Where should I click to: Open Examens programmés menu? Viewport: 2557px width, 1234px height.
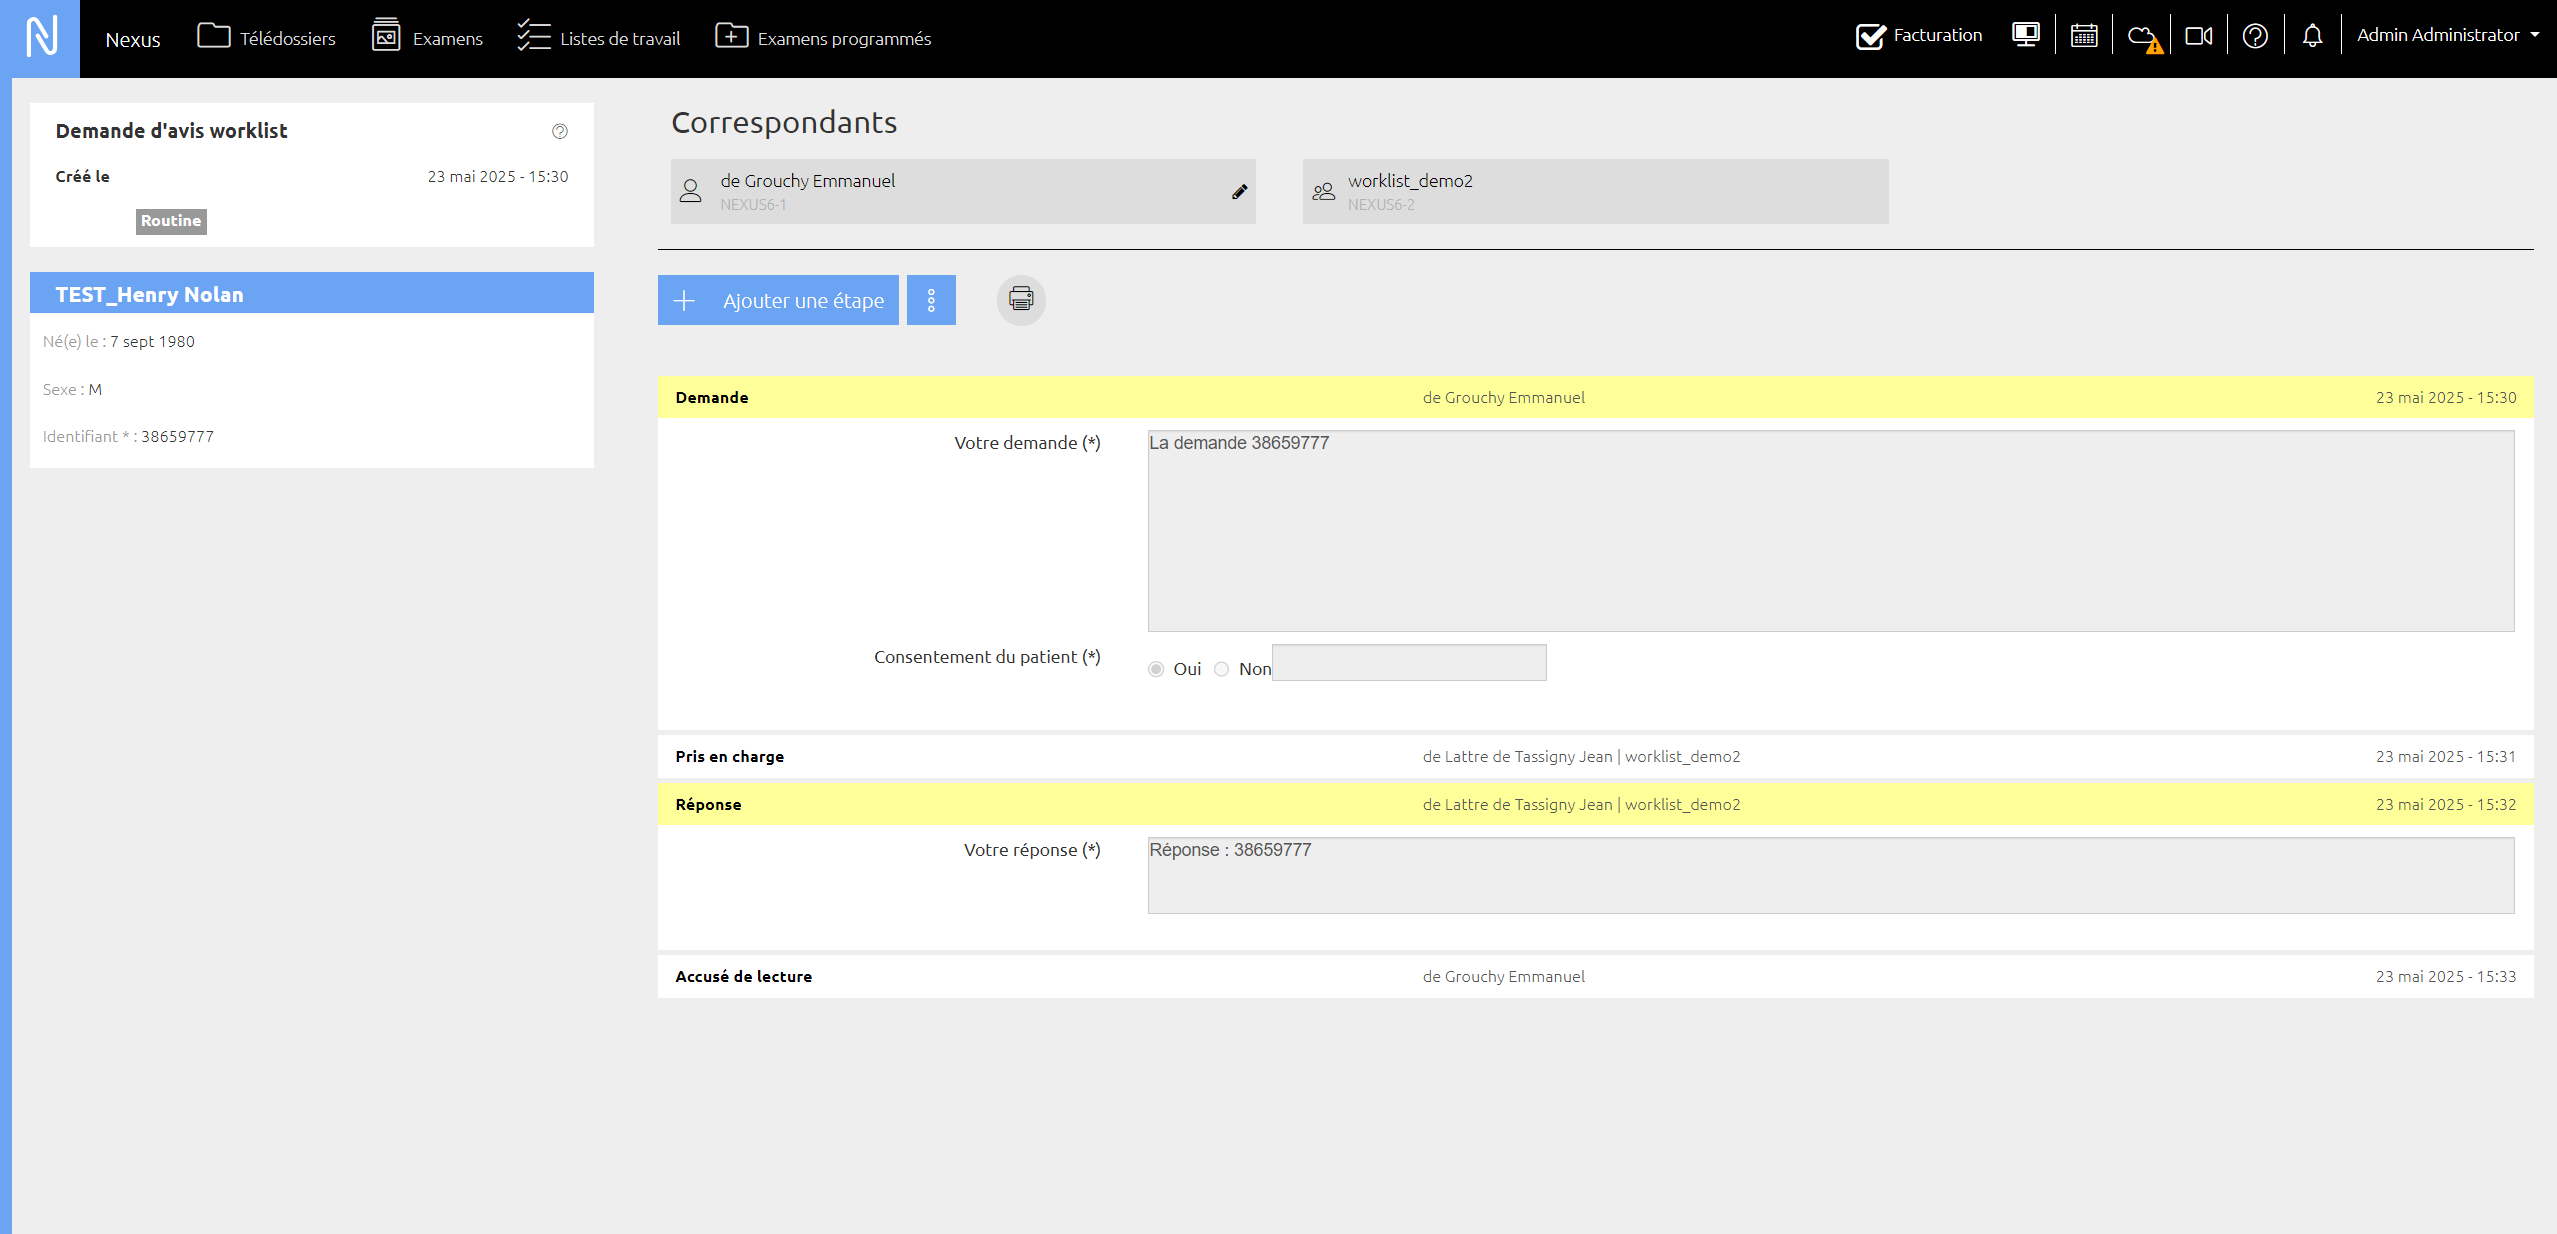(823, 38)
